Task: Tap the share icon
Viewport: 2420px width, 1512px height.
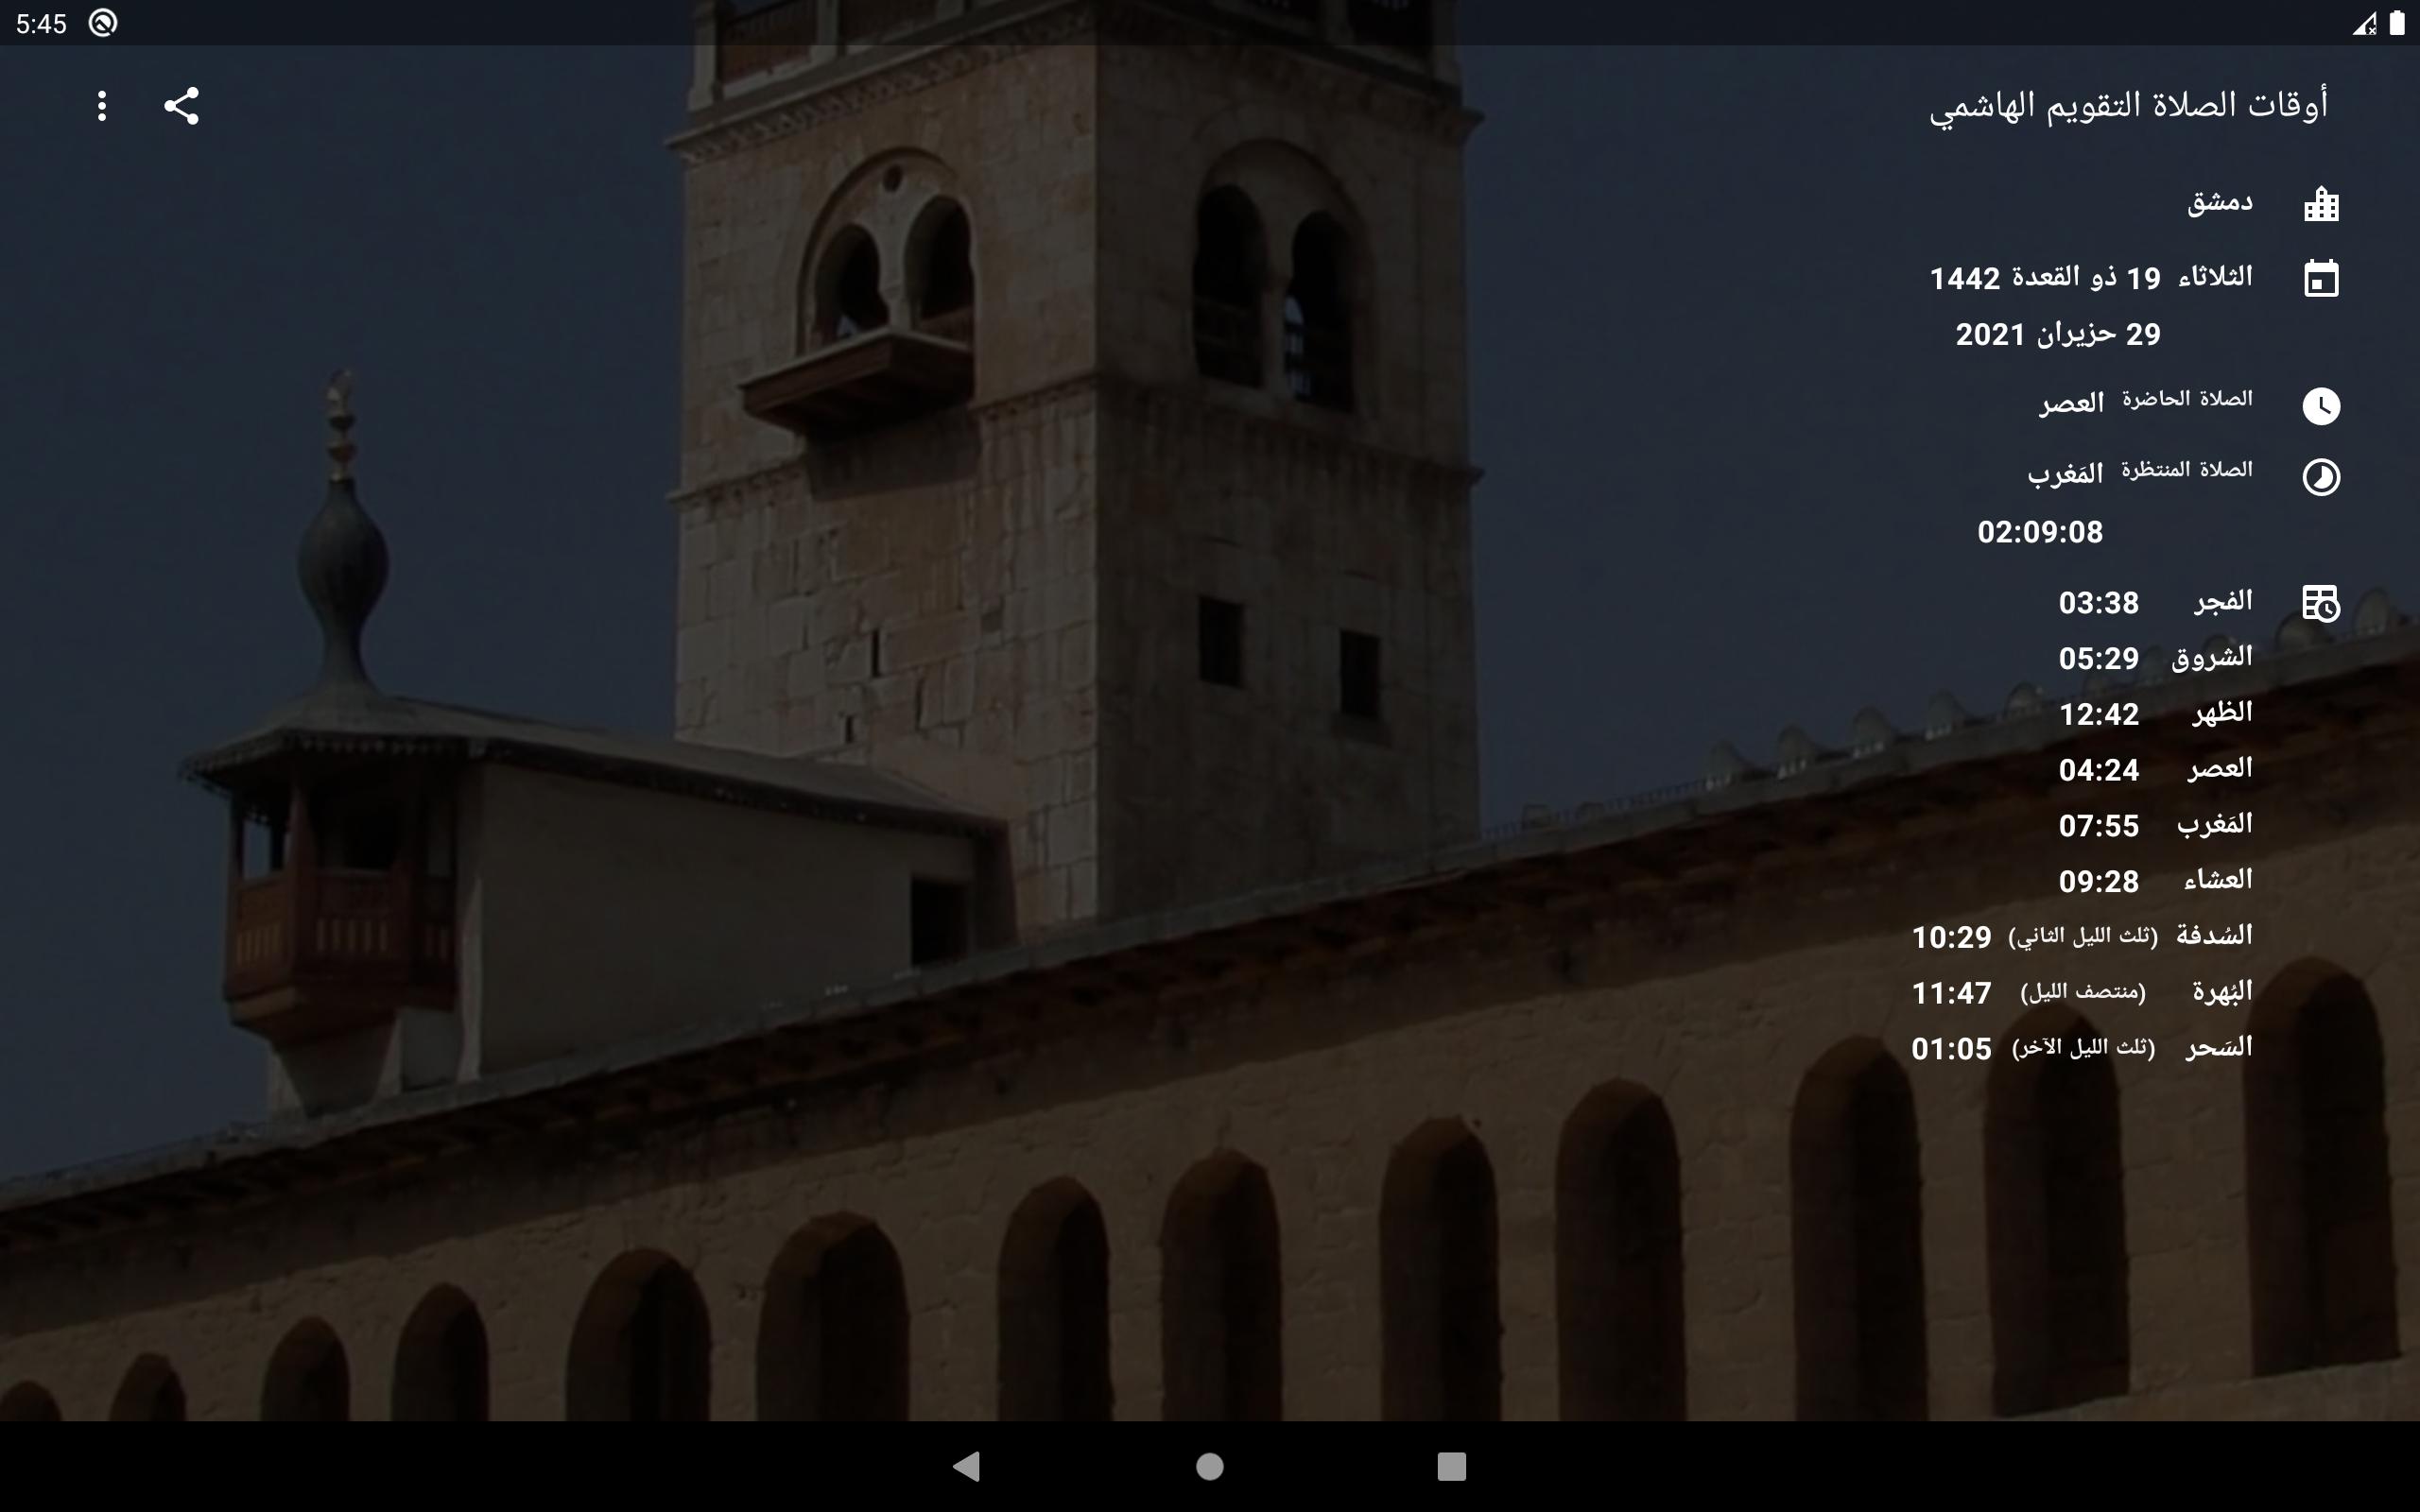Action: (x=181, y=106)
